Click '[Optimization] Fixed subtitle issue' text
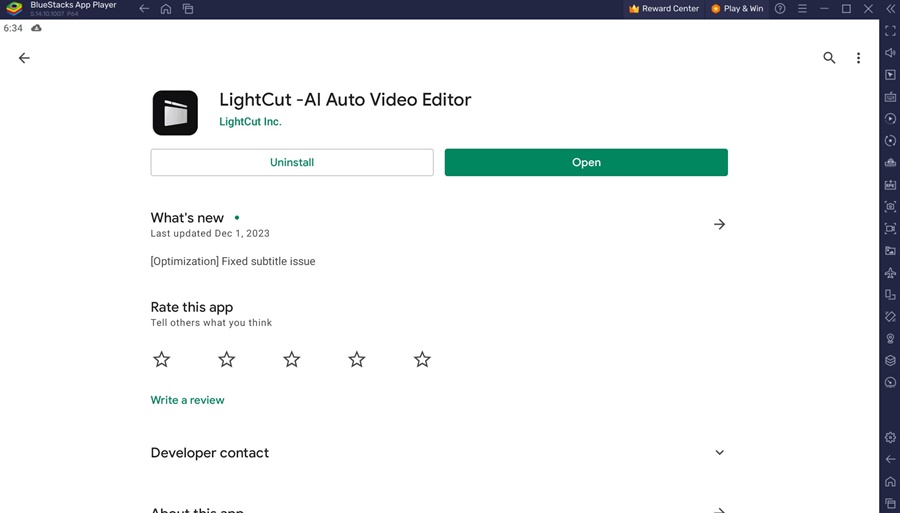900x513 pixels. (233, 261)
